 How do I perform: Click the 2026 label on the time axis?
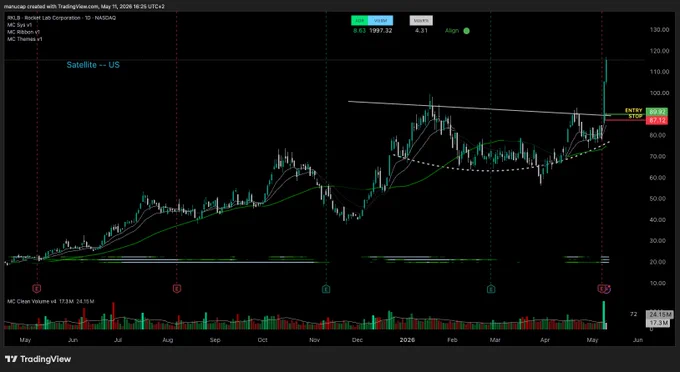pyautogui.click(x=407, y=340)
